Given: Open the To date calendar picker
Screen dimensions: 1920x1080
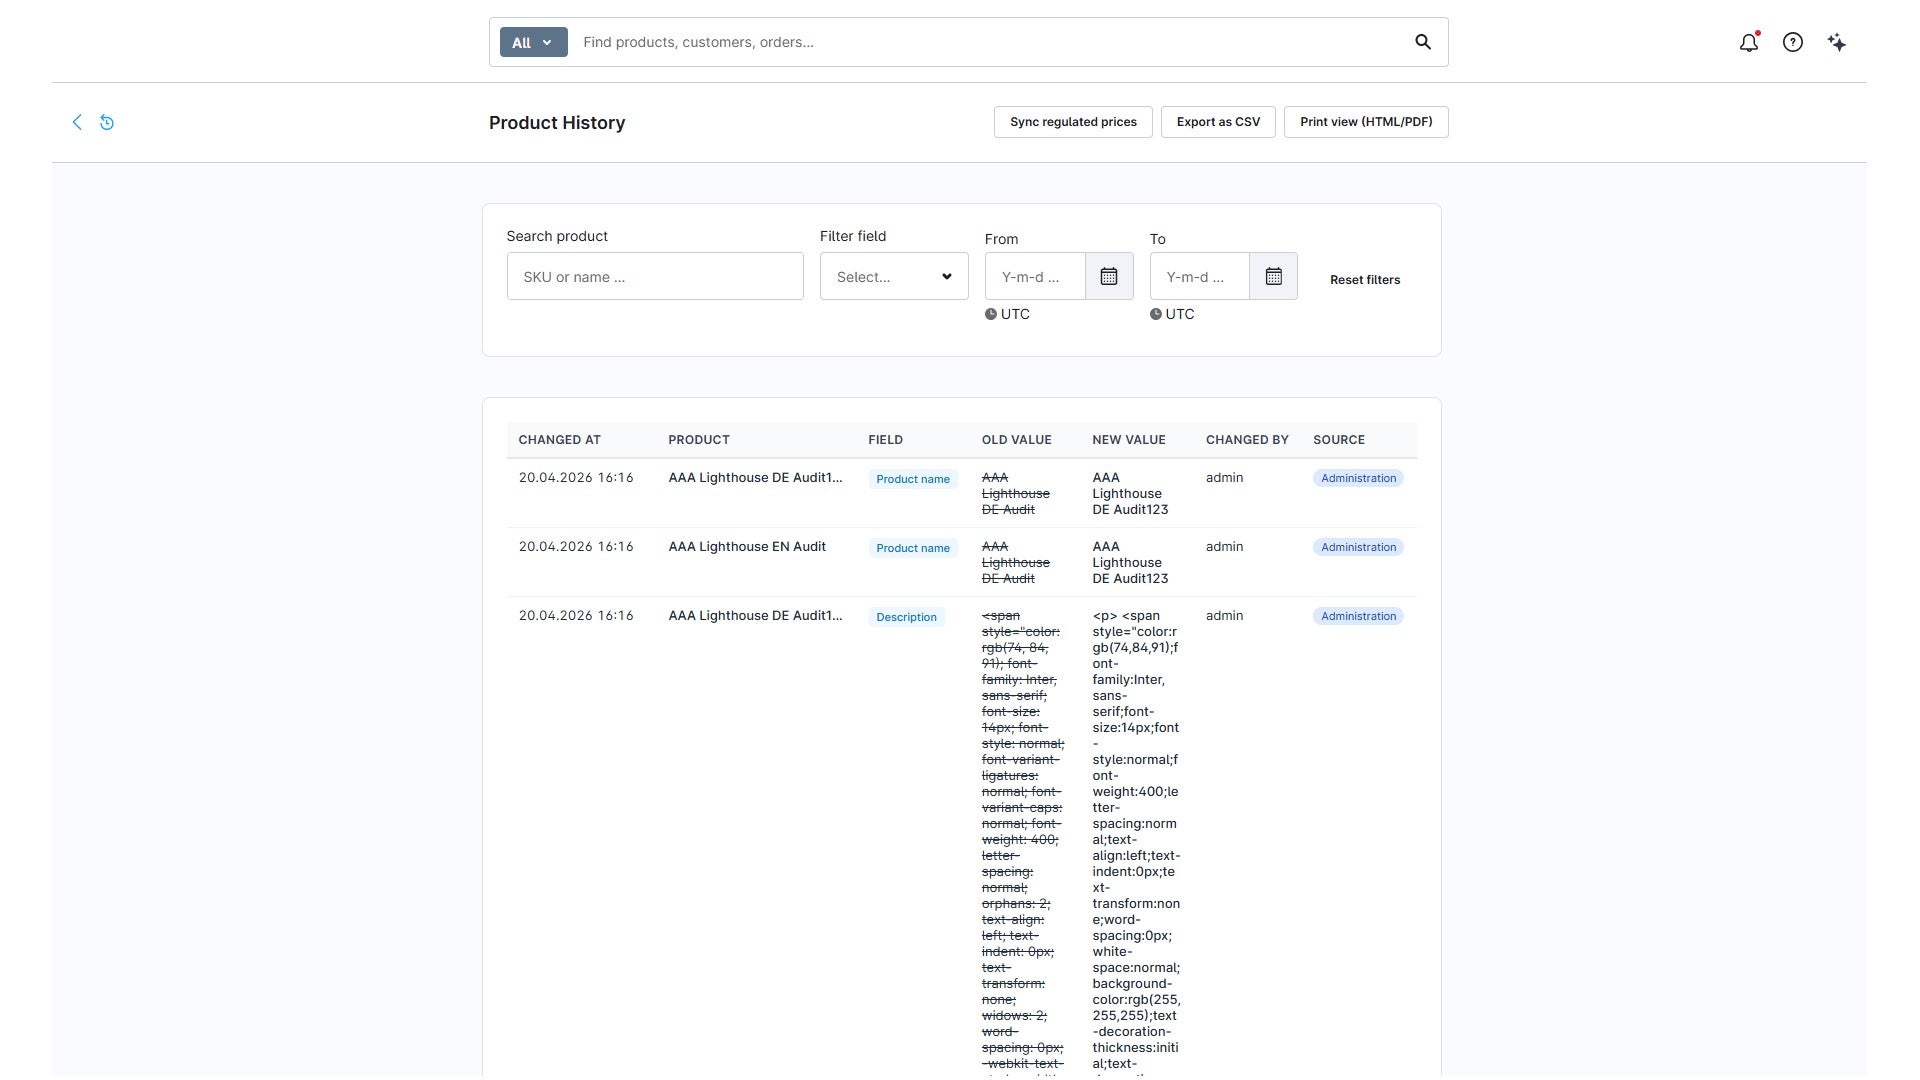Looking at the screenshot, I should pyautogui.click(x=1273, y=276).
